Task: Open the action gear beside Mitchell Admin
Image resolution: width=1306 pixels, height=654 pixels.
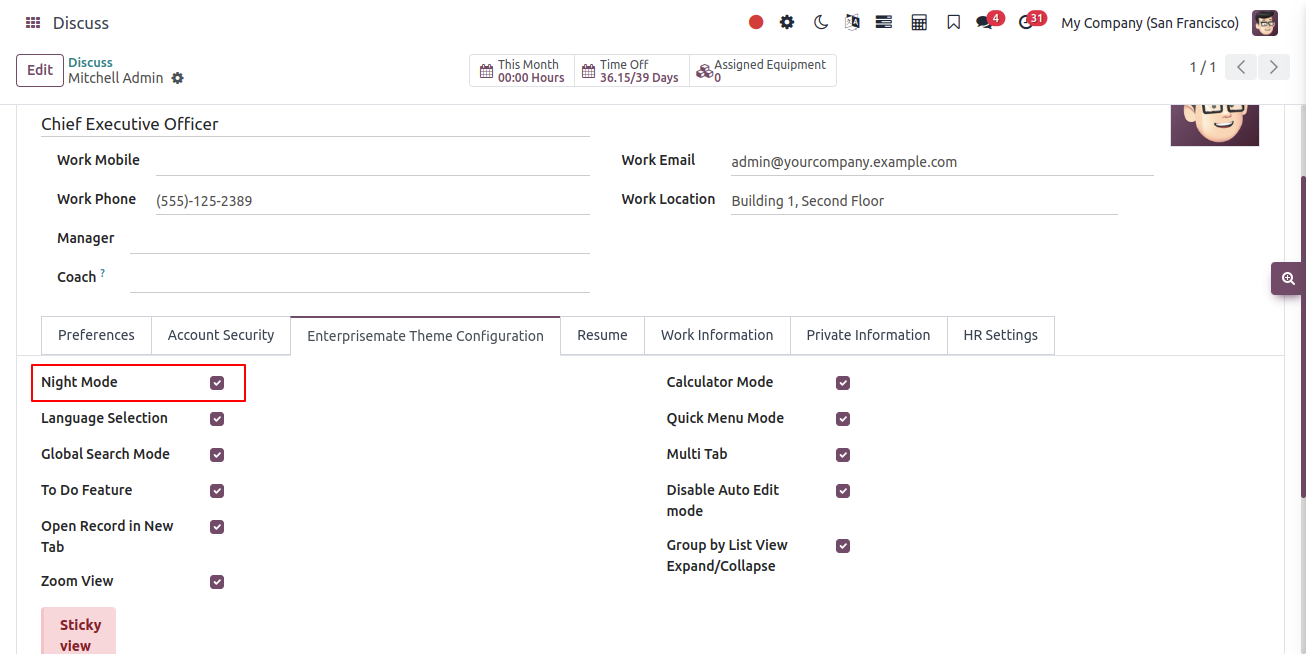Action: (x=178, y=78)
